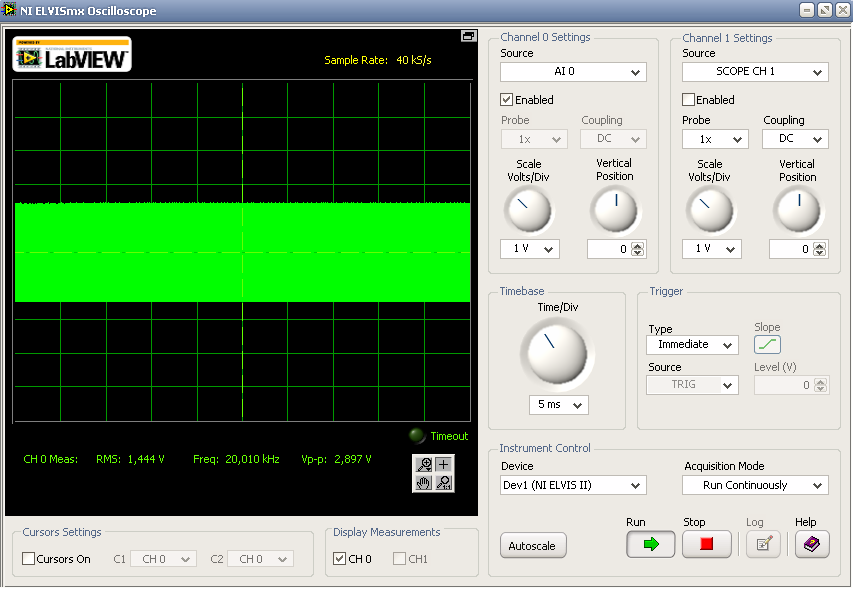Click the graph palette icon at display corner

pyautogui.click(x=468, y=36)
